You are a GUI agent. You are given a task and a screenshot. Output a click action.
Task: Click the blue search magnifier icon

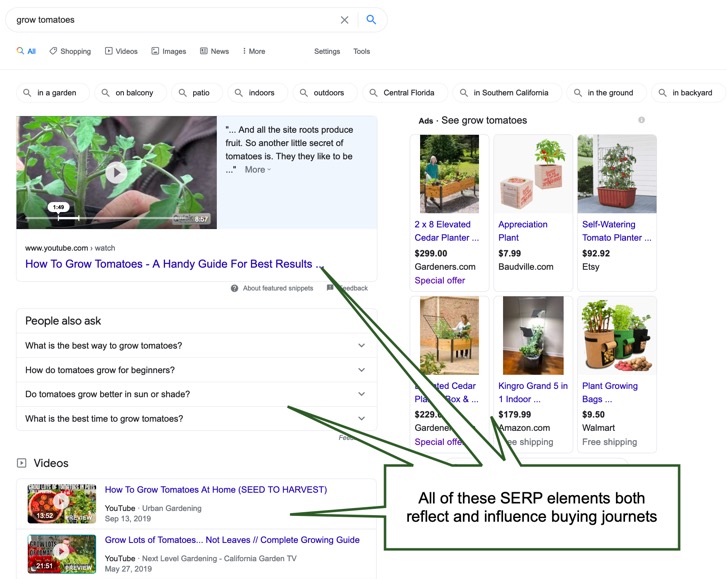371,19
